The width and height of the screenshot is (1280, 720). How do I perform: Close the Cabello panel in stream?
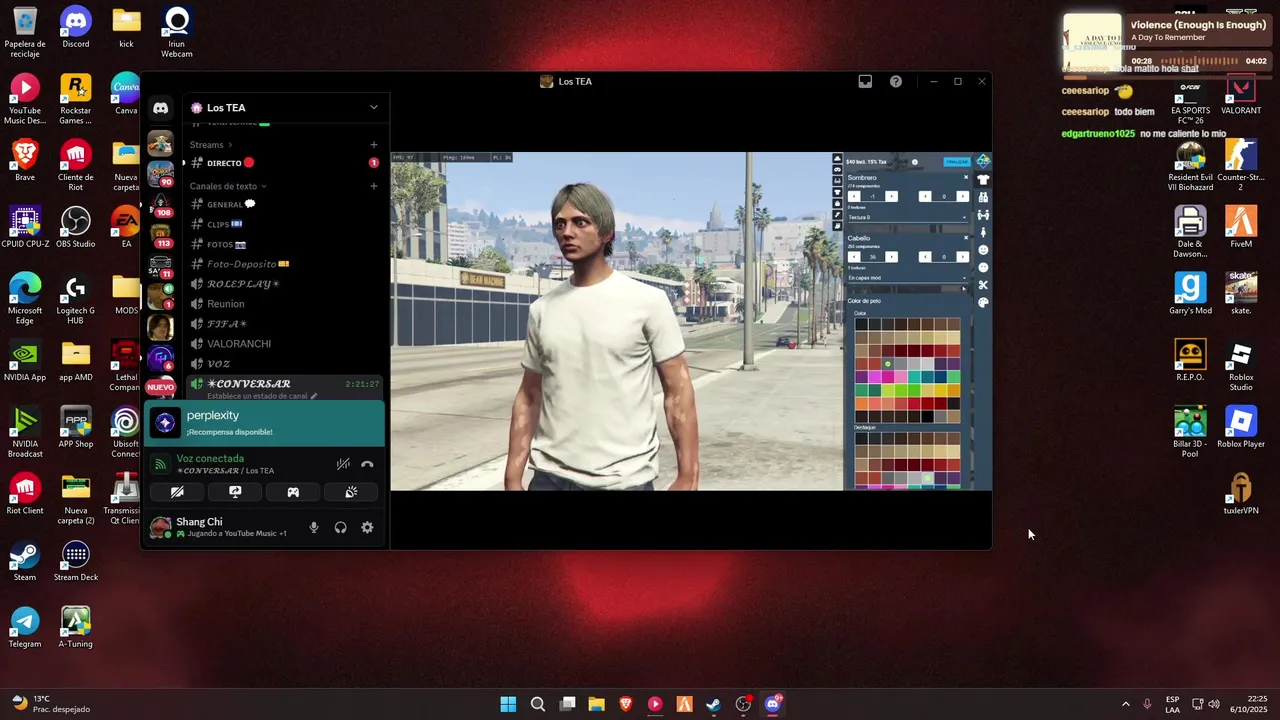coord(966,238)
